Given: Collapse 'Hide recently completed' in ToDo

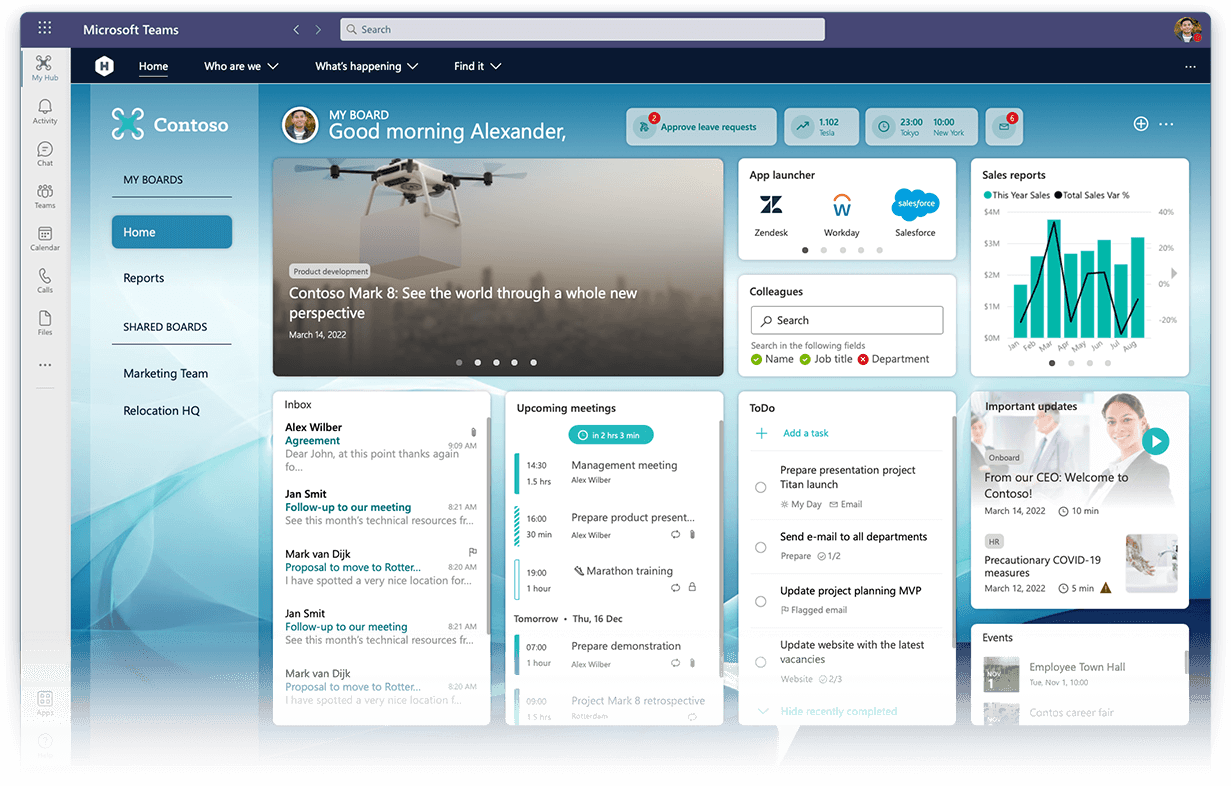Looking at the screenshot, I should click(839, 711).
